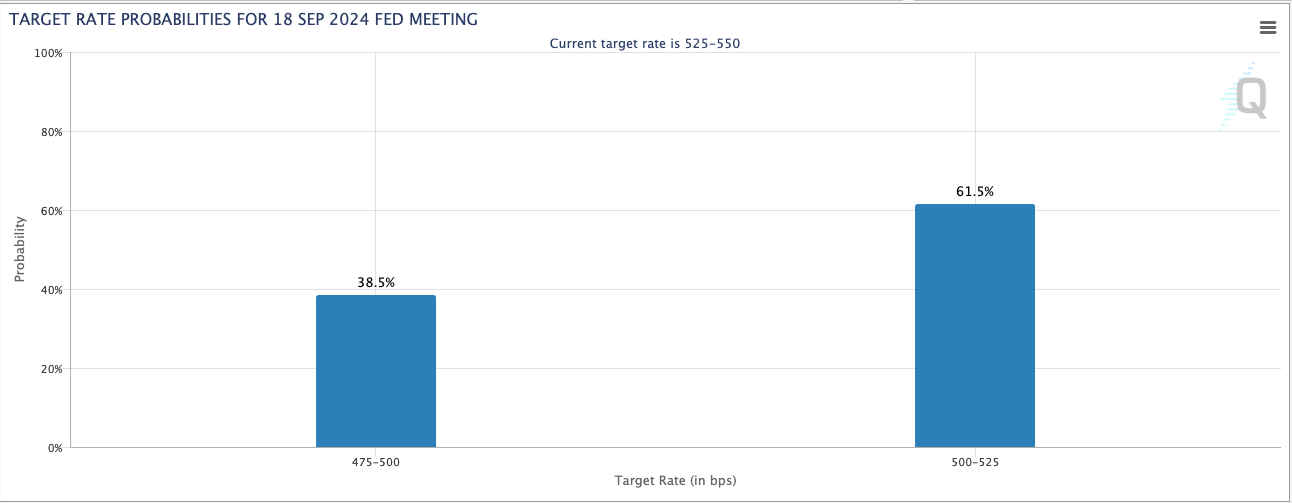The height and width of the screenshot is (503, 1292).
Task: Click the 0% y-axis tick label
Action: point(54,448)
